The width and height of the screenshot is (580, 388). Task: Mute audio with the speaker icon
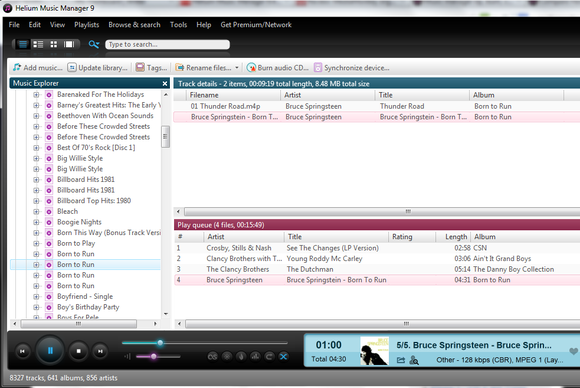127,357
